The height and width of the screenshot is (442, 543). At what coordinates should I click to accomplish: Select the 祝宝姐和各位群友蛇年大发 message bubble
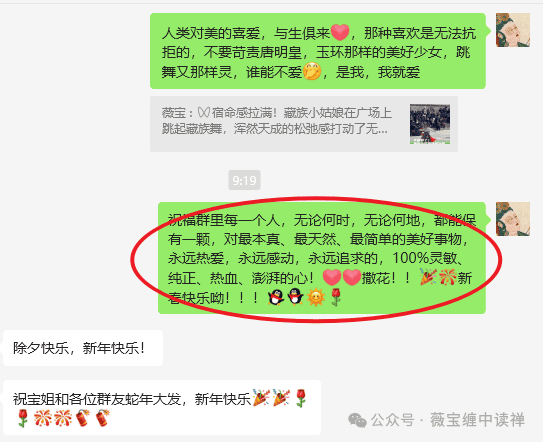[x=162, y=407]
